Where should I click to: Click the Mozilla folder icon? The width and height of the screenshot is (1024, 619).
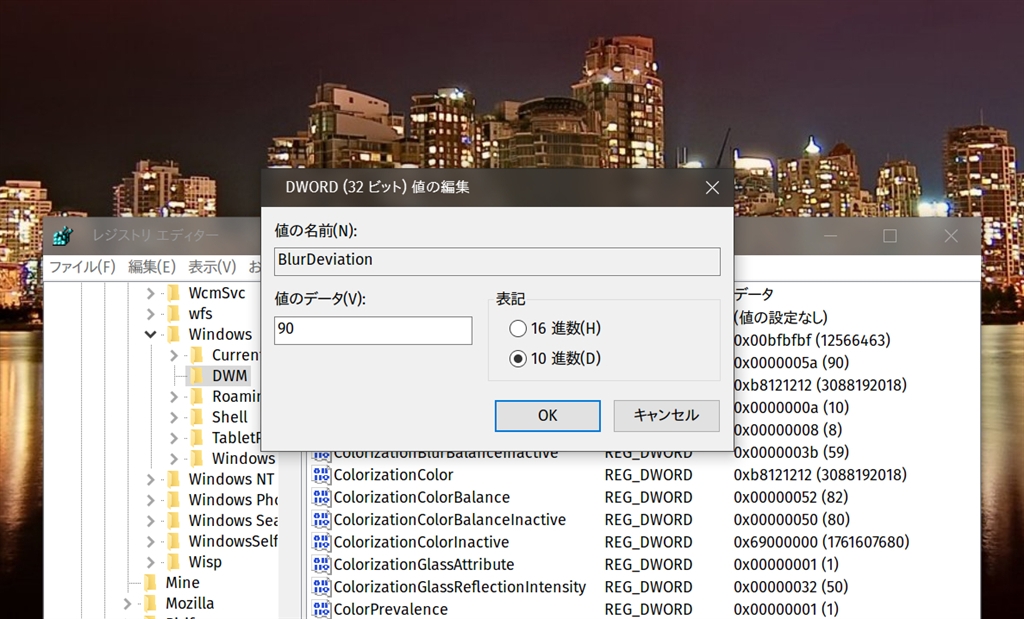coord(150,603)
